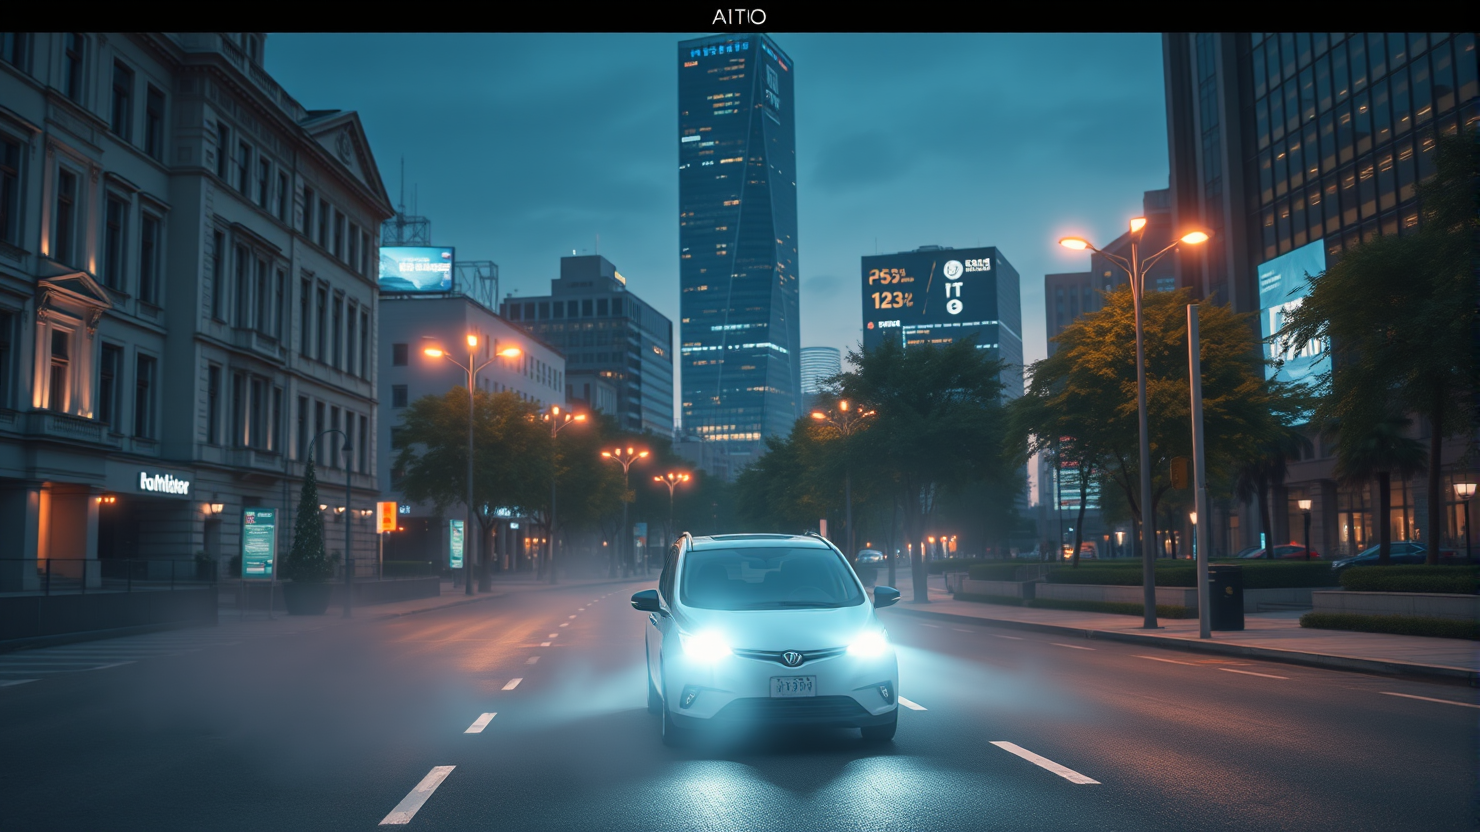
Task: Click the AITIO title text
Action: tap(740, 16)
